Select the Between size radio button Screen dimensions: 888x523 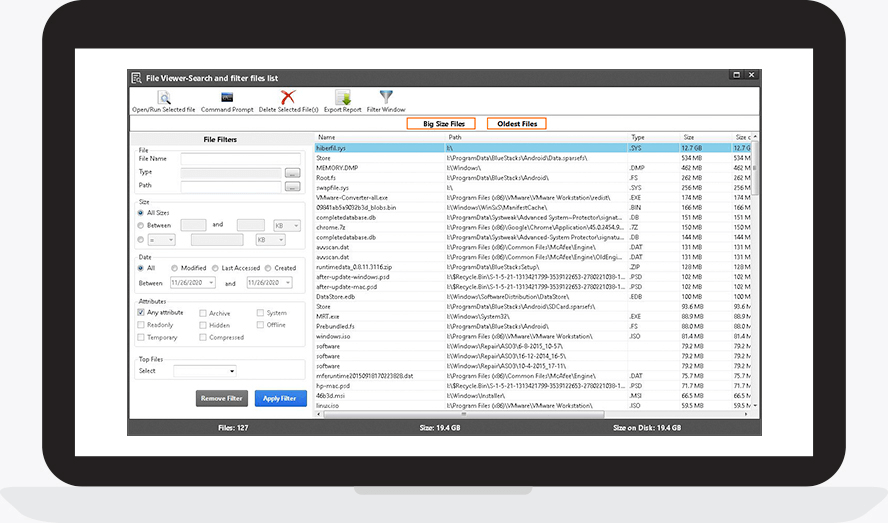click(x=140, y=226)
